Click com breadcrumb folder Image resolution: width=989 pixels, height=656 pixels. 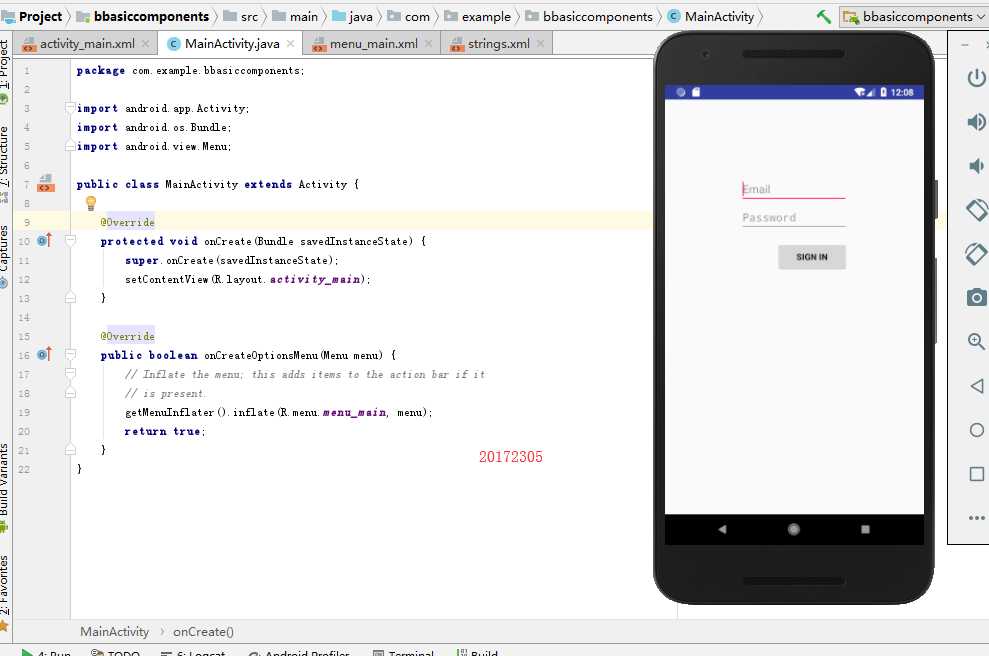409,16
